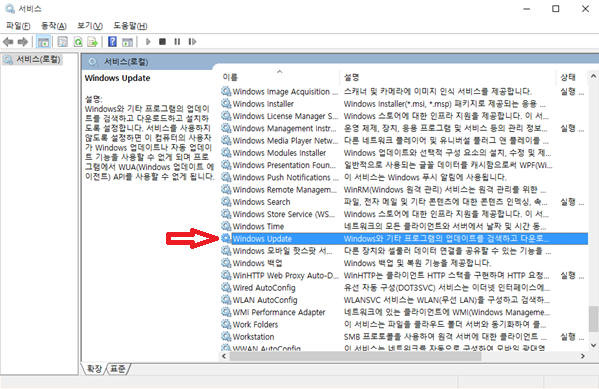Start the service with the play icon

pos(148,42)
